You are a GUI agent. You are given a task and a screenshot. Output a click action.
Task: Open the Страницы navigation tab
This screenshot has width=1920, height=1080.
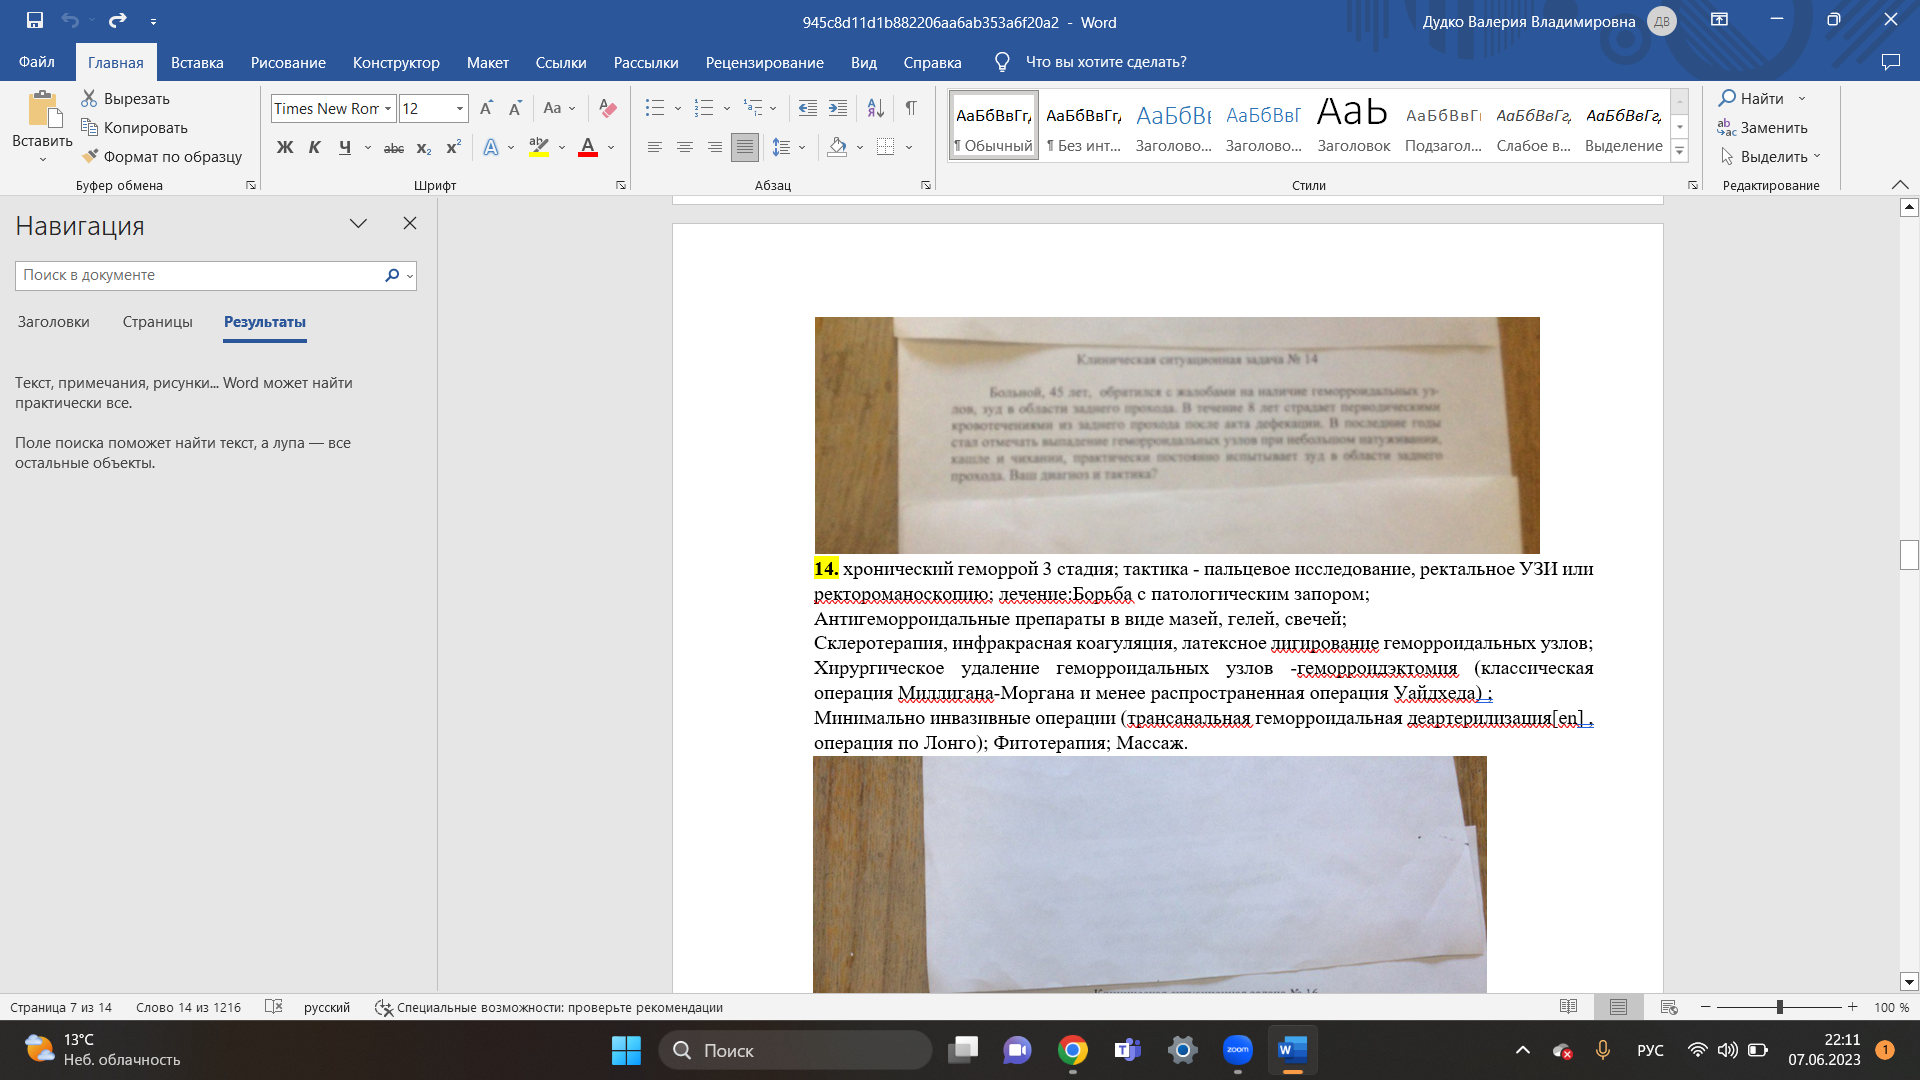158,322
